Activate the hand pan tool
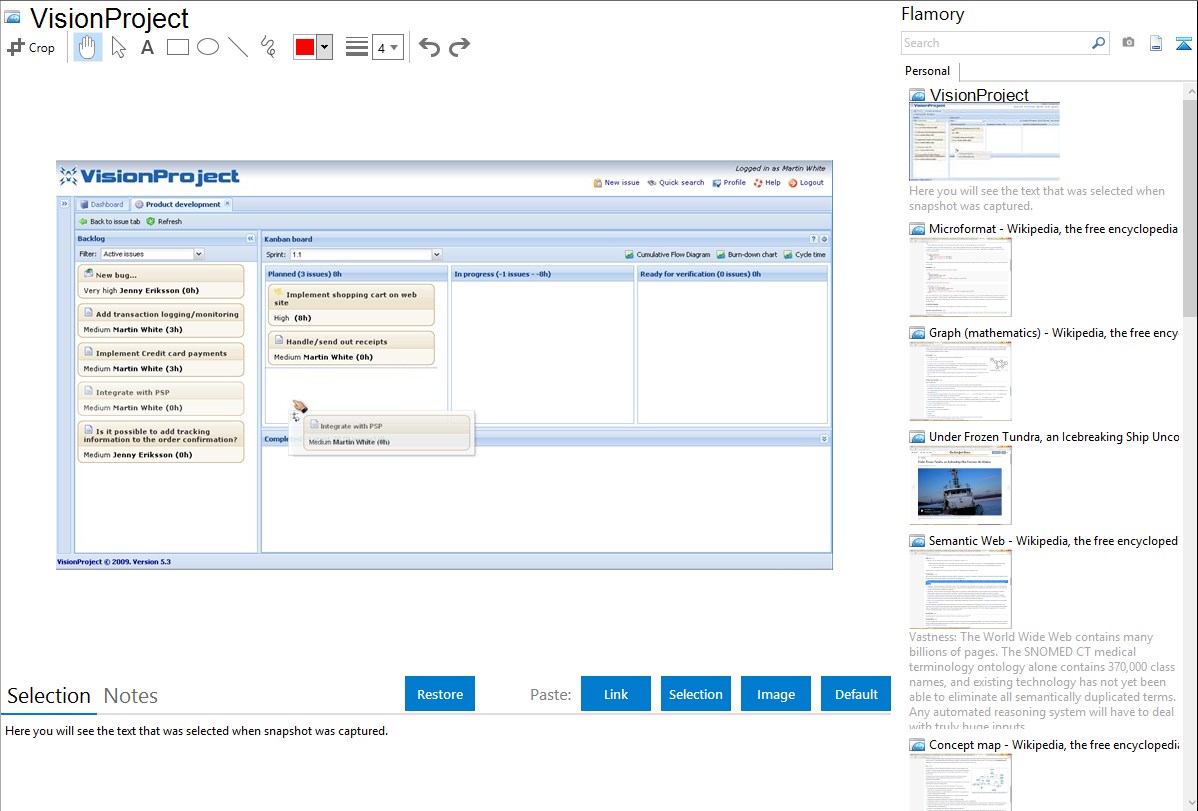The width and height of the screenshot is (1198, 811). click(87, 47)
